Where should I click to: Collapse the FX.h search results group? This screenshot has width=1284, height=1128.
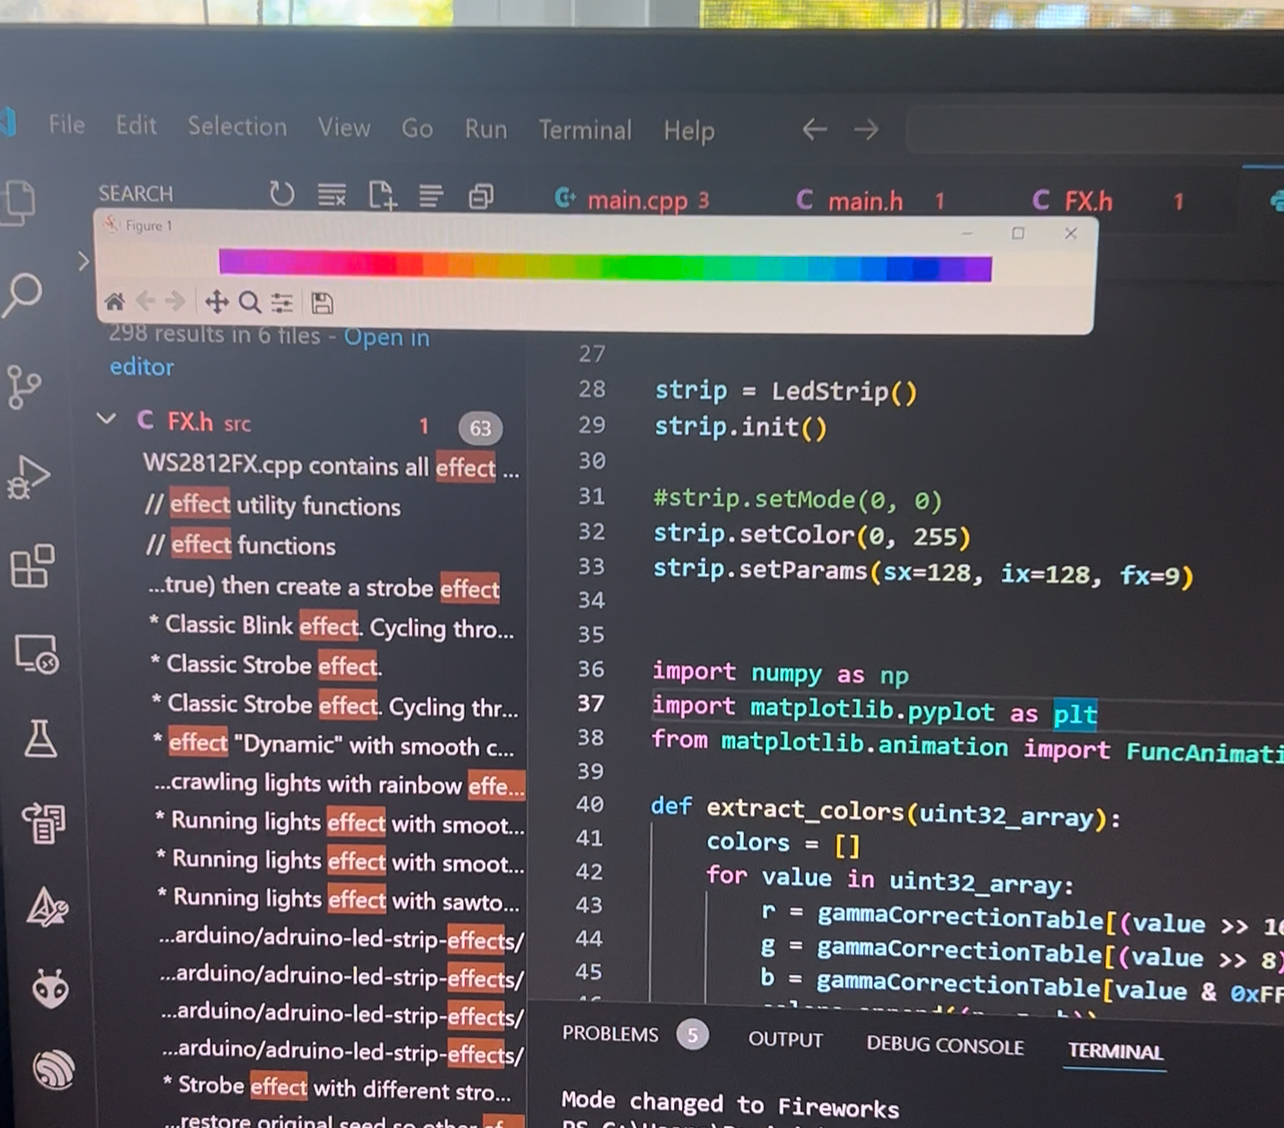coord(106,420)
